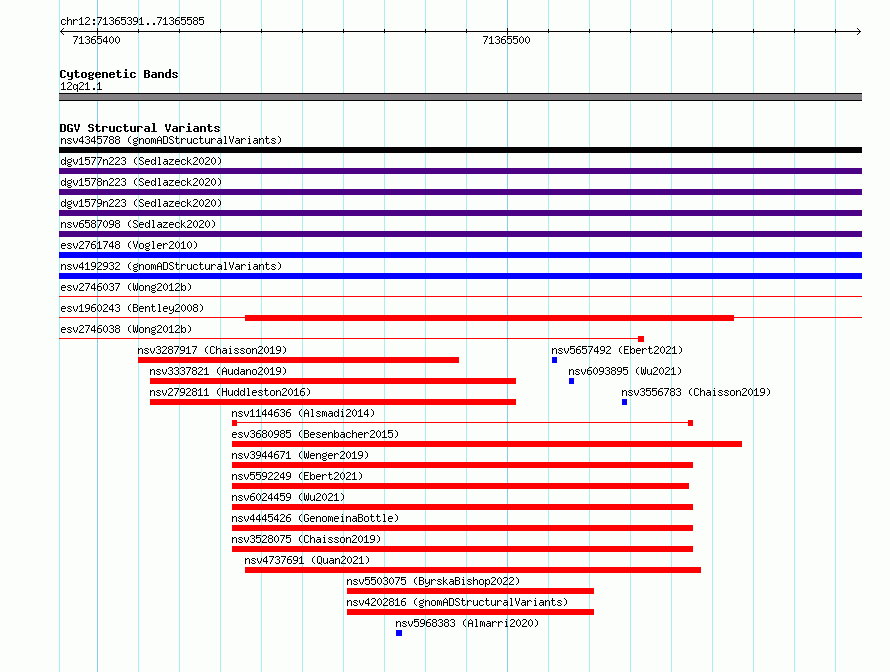Image resolution: width=890 pixels, height=672 pixels.
Task: Click the purple dgv1577n223 variant bar
Action: 460,171
